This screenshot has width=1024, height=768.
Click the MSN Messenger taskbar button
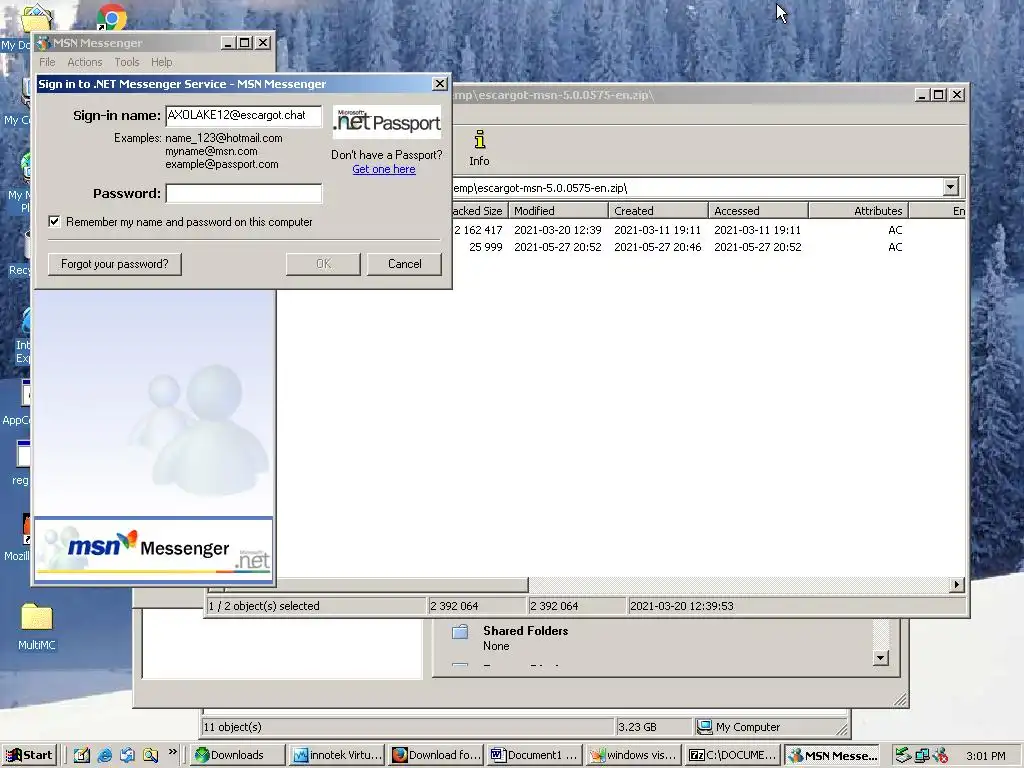pos(831,755)
